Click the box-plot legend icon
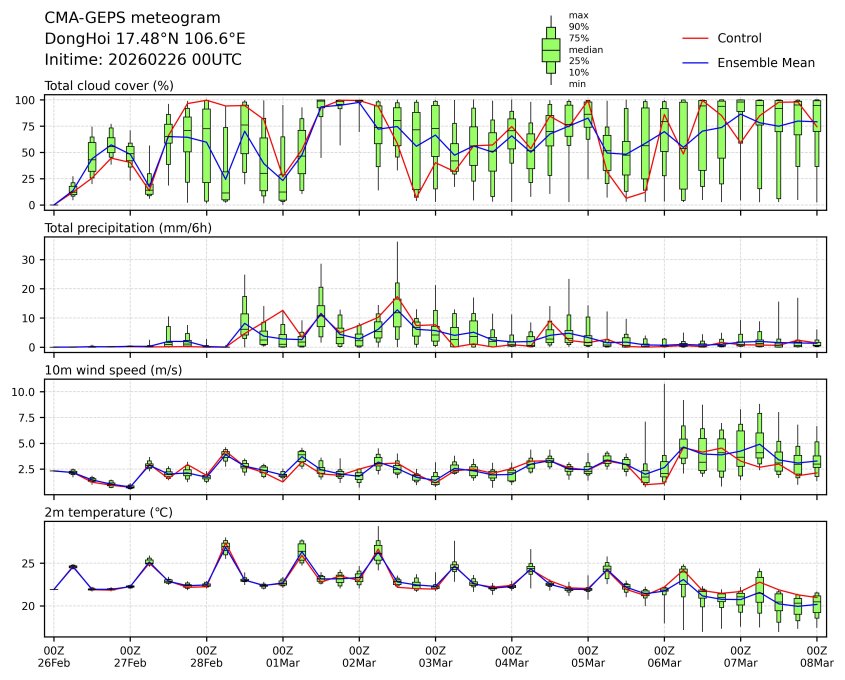This screenshot has height=680, width=845. pyautogui.click(x=550, y=50)
